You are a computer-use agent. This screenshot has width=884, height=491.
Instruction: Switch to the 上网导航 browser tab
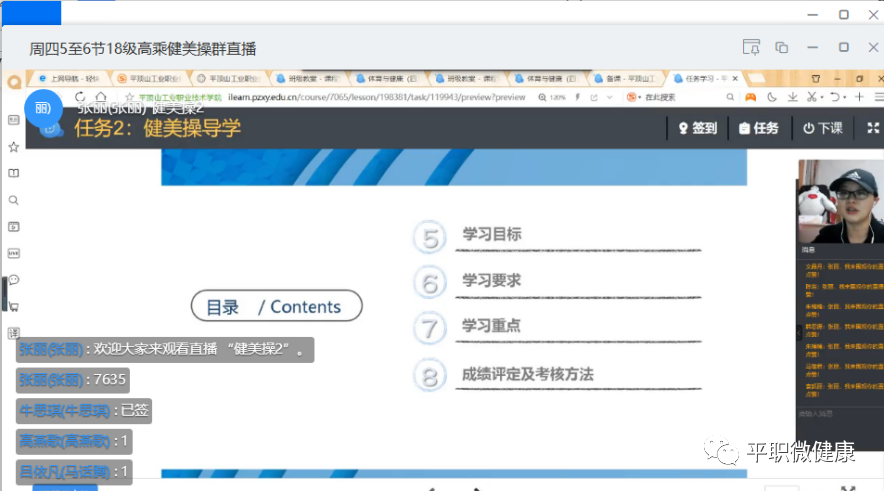pyautogui.click(x=68, y=78)
